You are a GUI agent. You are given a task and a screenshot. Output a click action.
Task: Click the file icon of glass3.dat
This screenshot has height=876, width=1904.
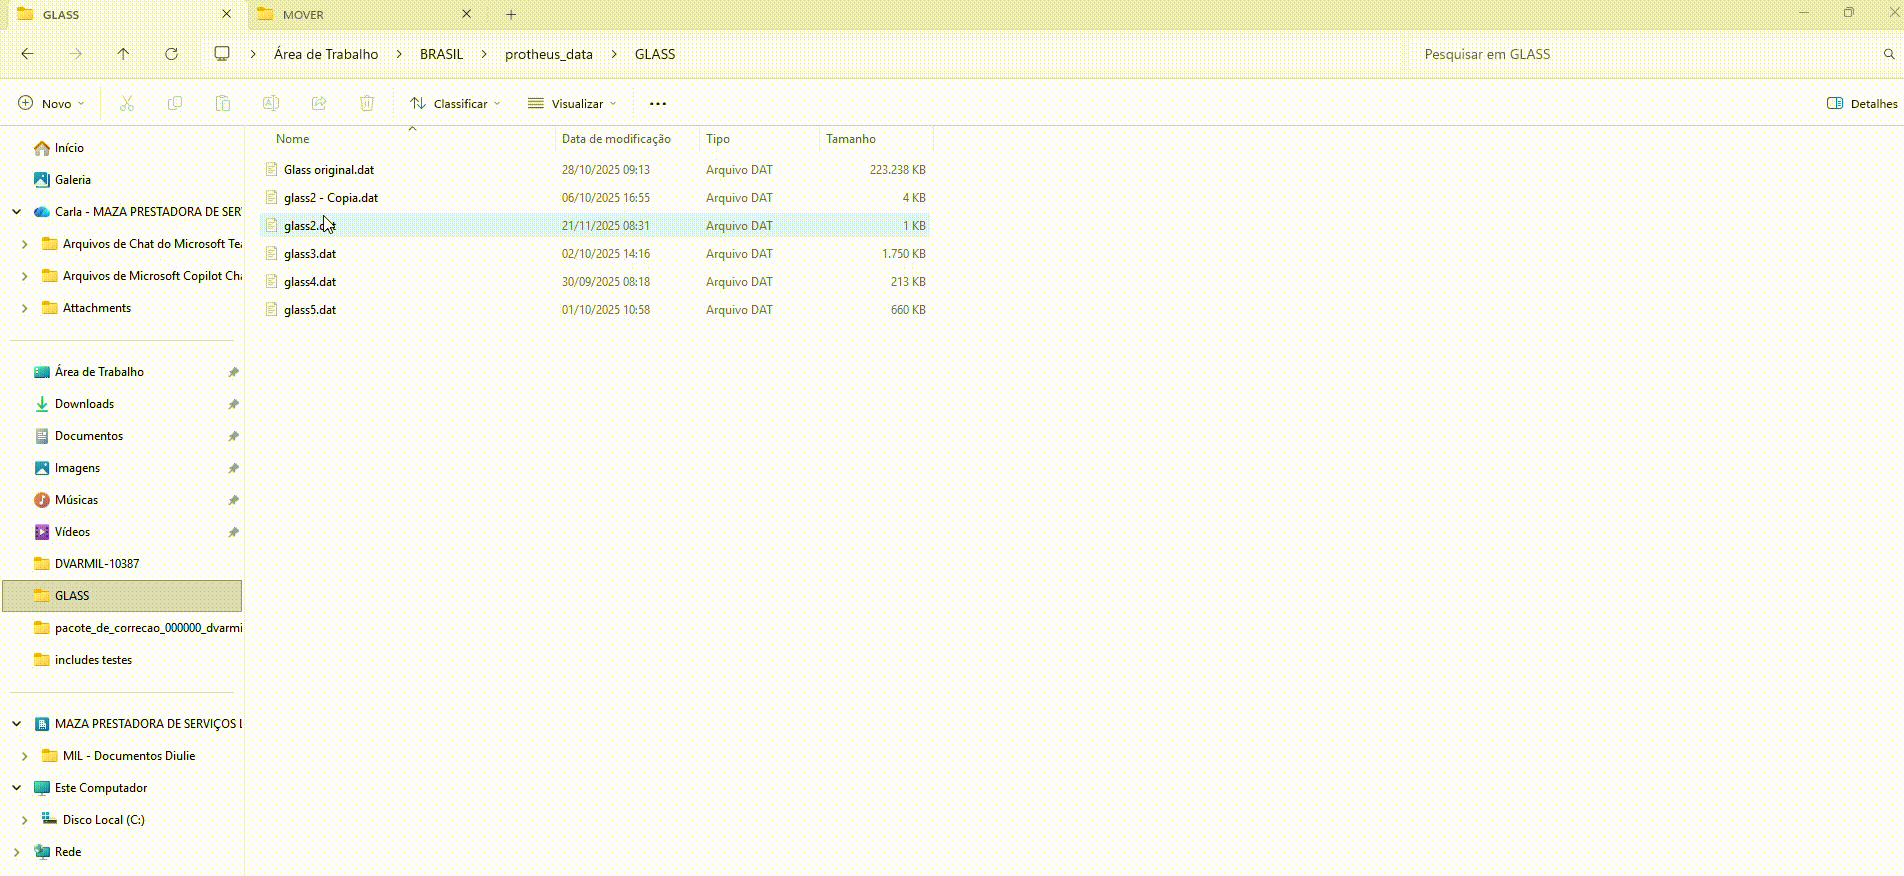pyautogui.click(x=271, y=253)
